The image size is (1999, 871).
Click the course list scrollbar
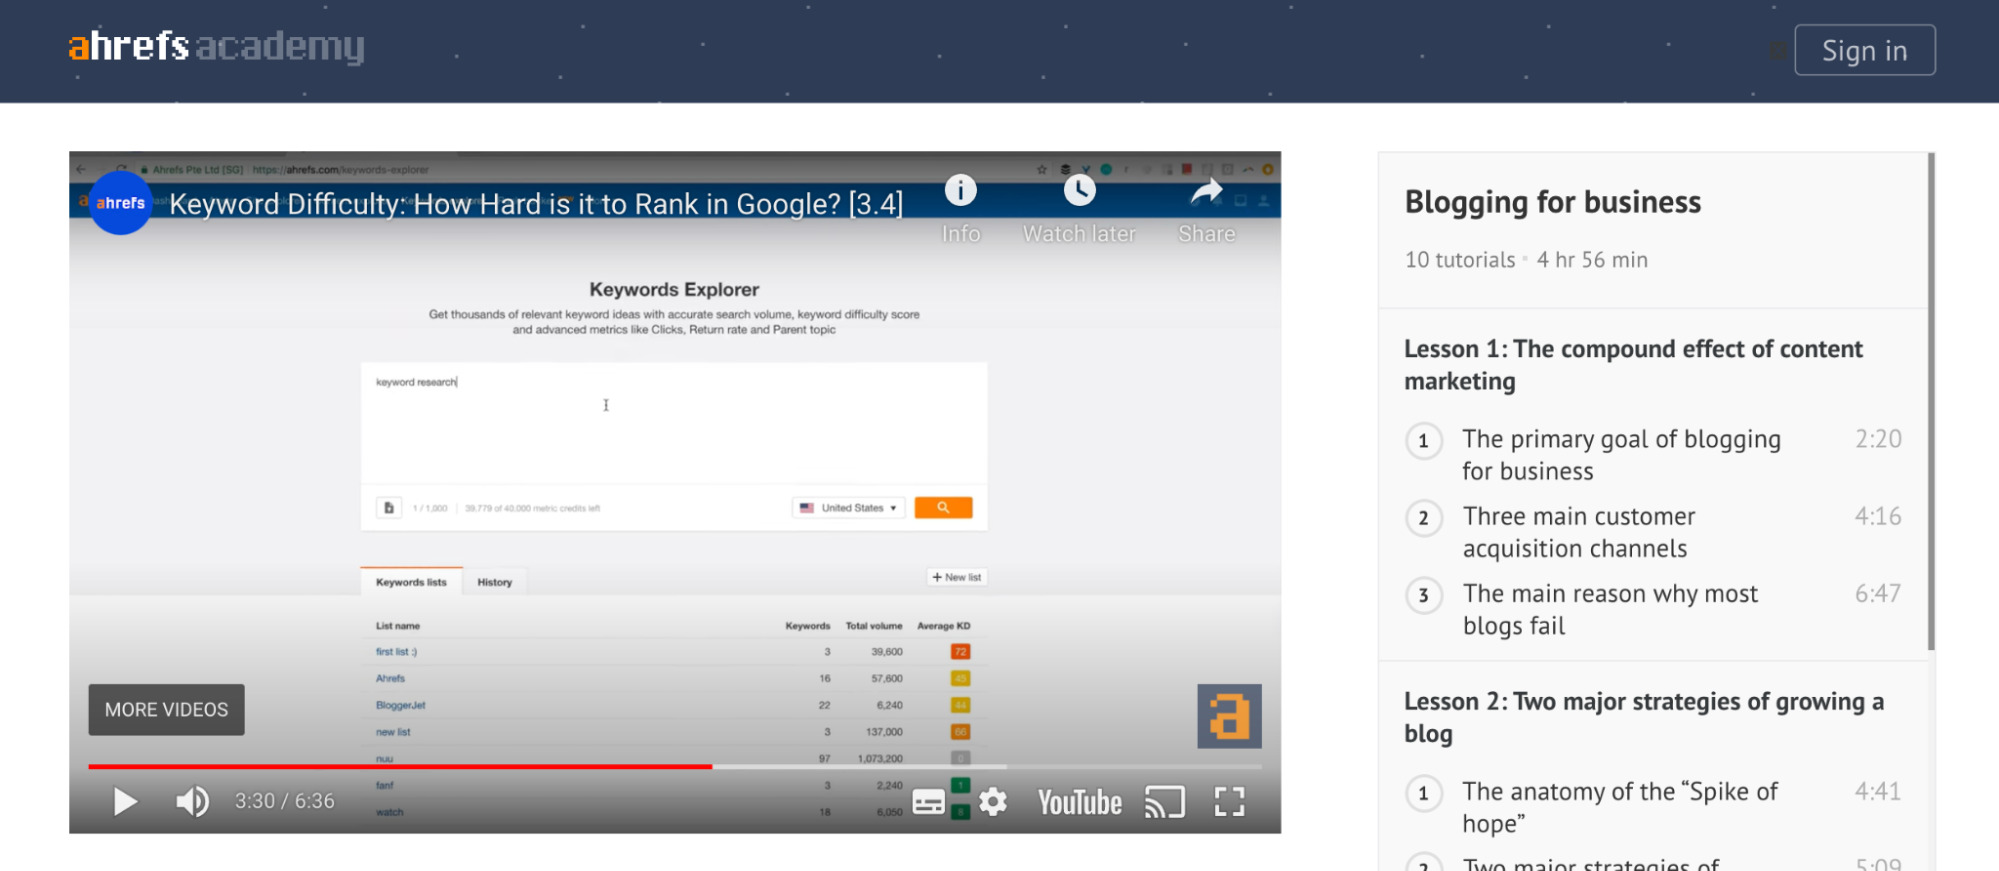1931,400
